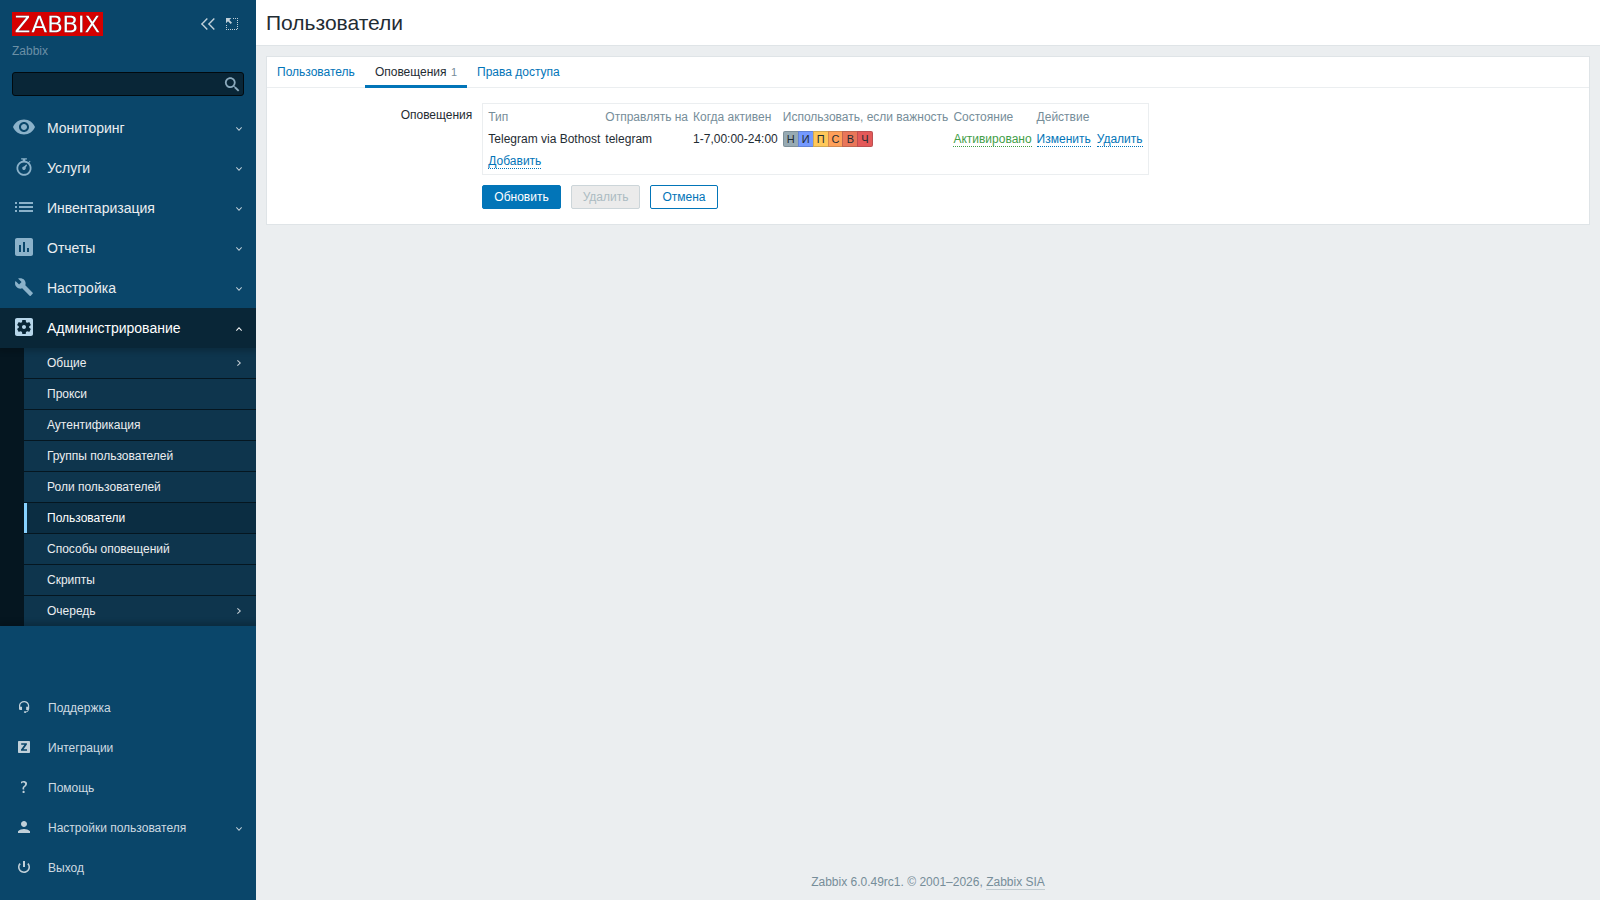Expand the Инвентаризация menu chevron
1600x900 pixels.
coord(239,208)
